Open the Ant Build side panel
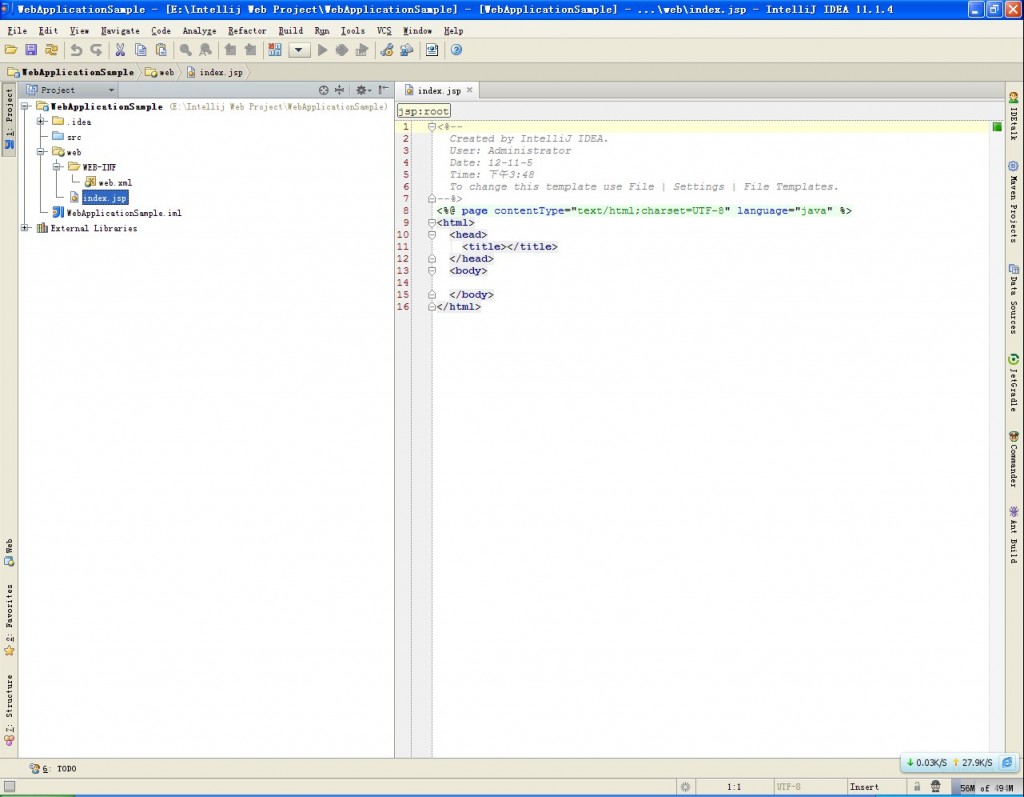 tap(1014, 535)
